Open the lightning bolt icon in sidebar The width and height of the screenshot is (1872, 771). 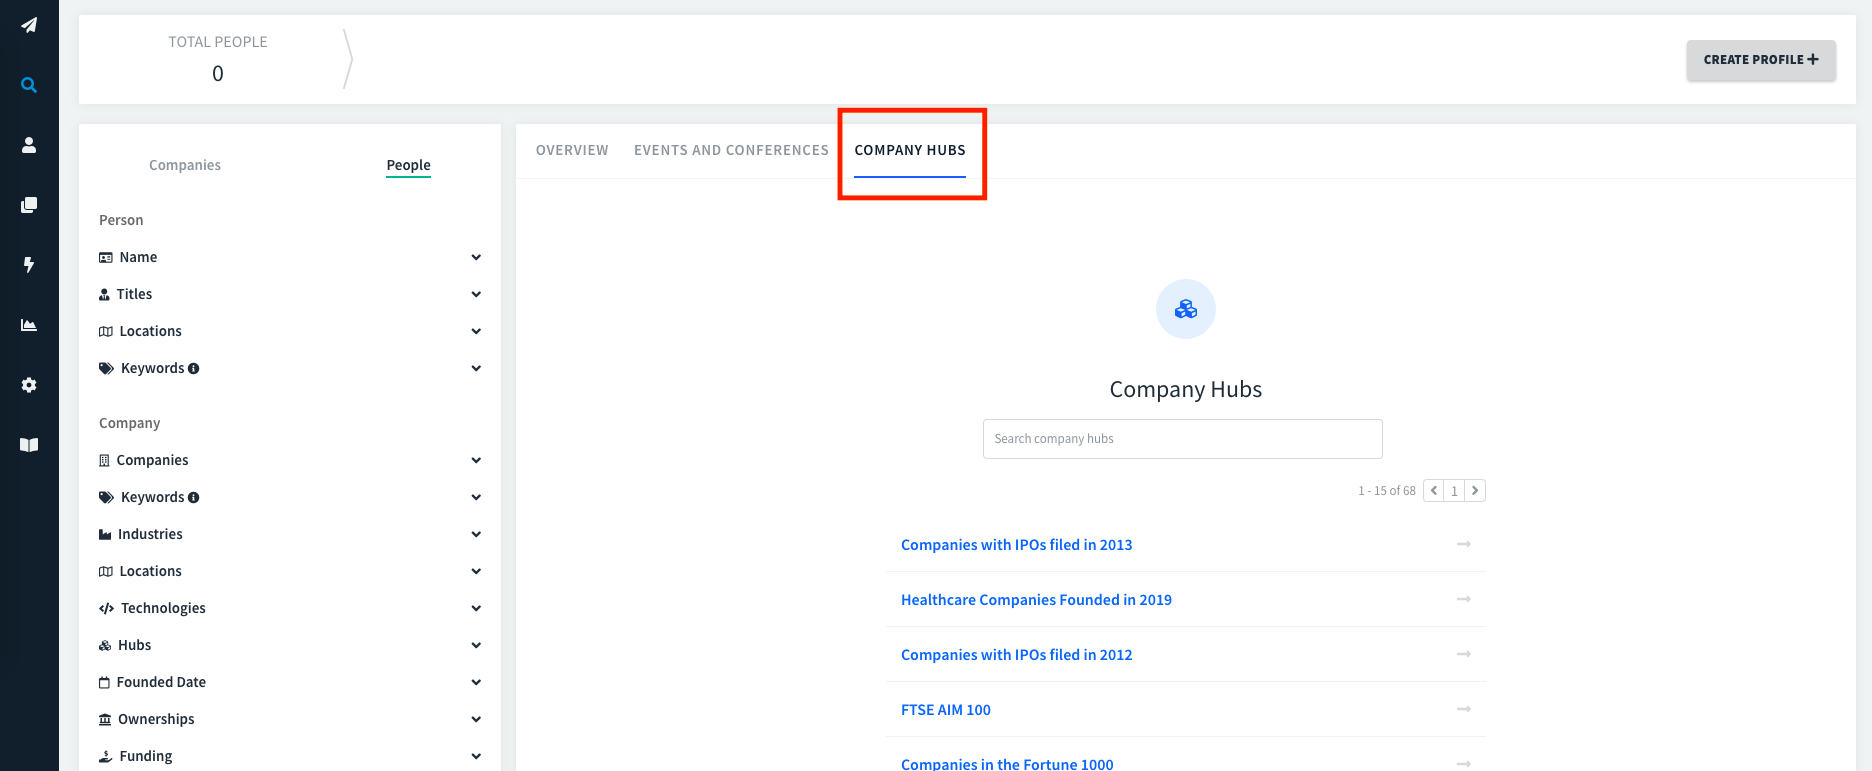tap(29, 265)
